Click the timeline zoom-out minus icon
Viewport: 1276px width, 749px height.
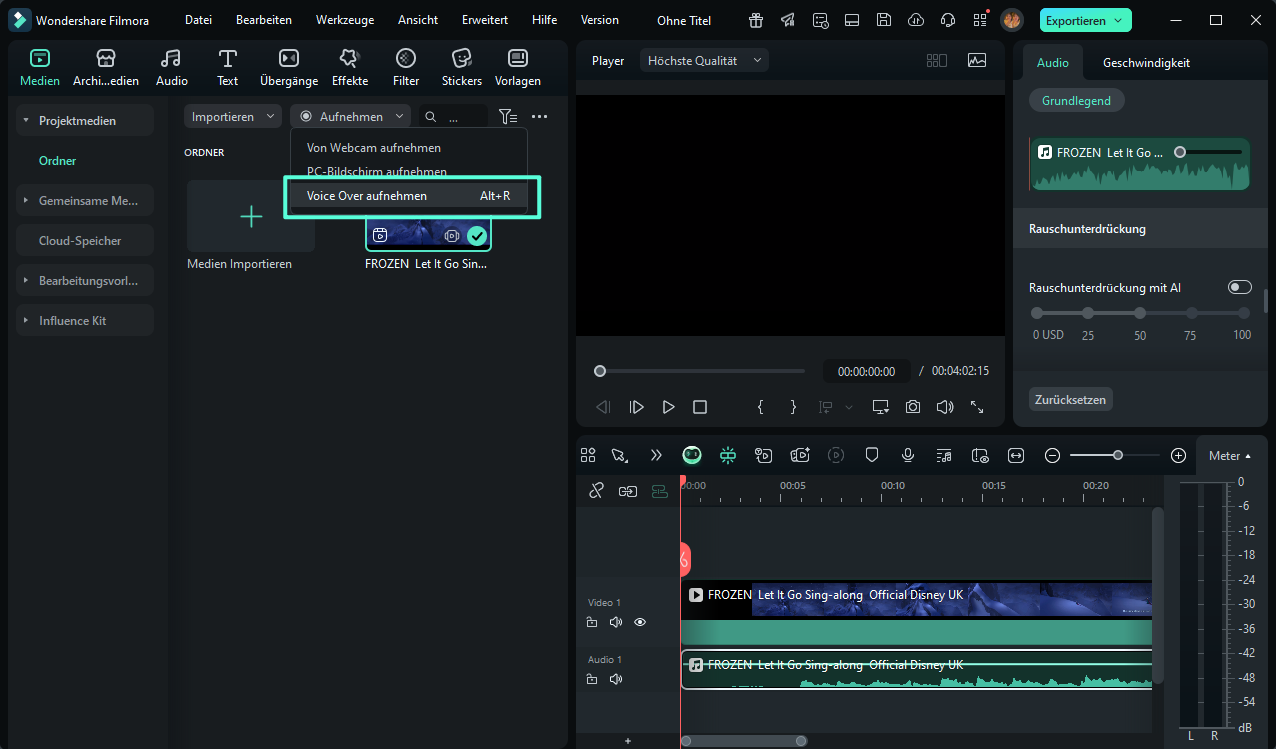(x=1052, y=455)
